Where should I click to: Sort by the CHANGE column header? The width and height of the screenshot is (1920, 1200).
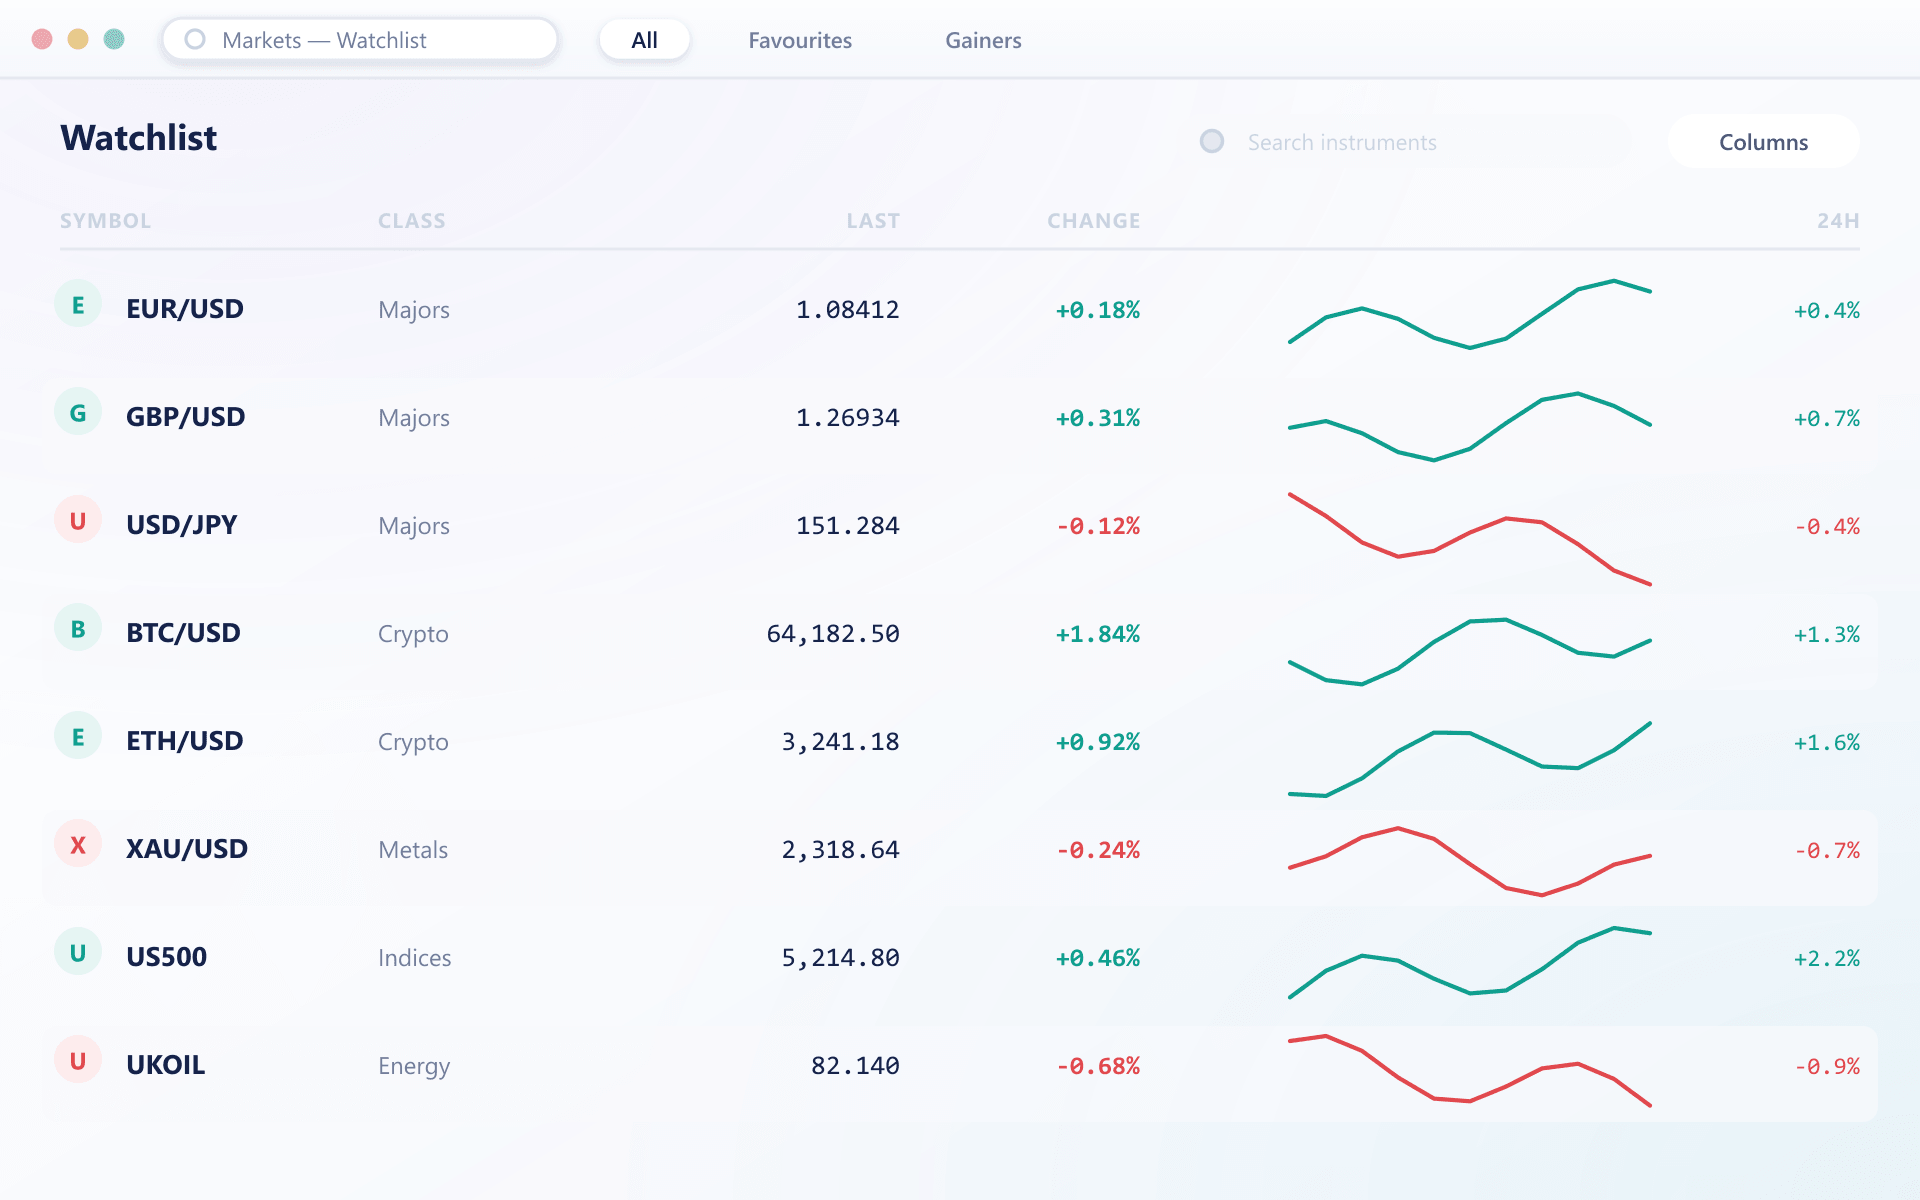pos(1094,221)
